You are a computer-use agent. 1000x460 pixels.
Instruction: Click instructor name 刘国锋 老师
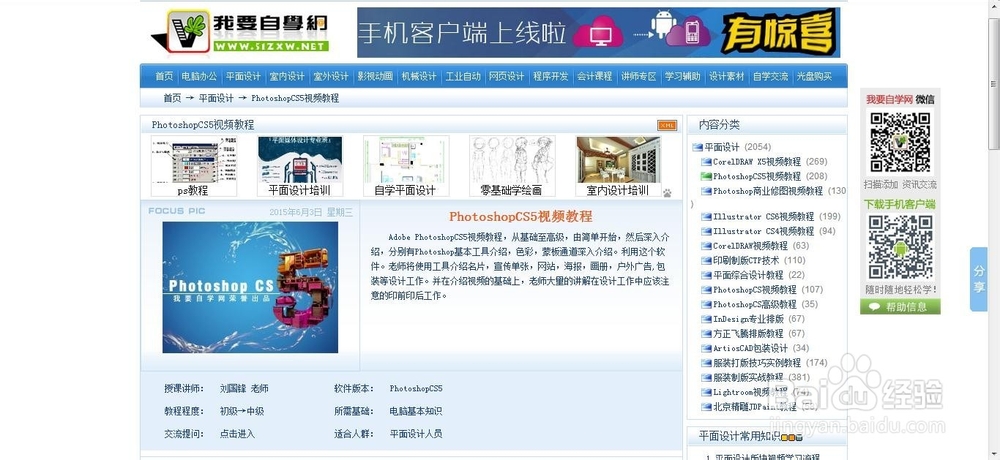(x=244, y=389)
